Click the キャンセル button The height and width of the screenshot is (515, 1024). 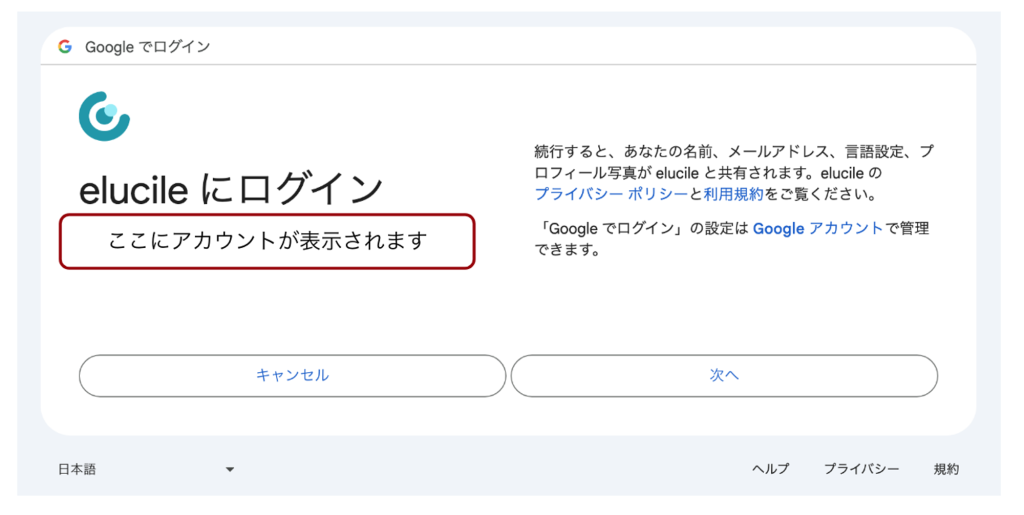[292, 376]
